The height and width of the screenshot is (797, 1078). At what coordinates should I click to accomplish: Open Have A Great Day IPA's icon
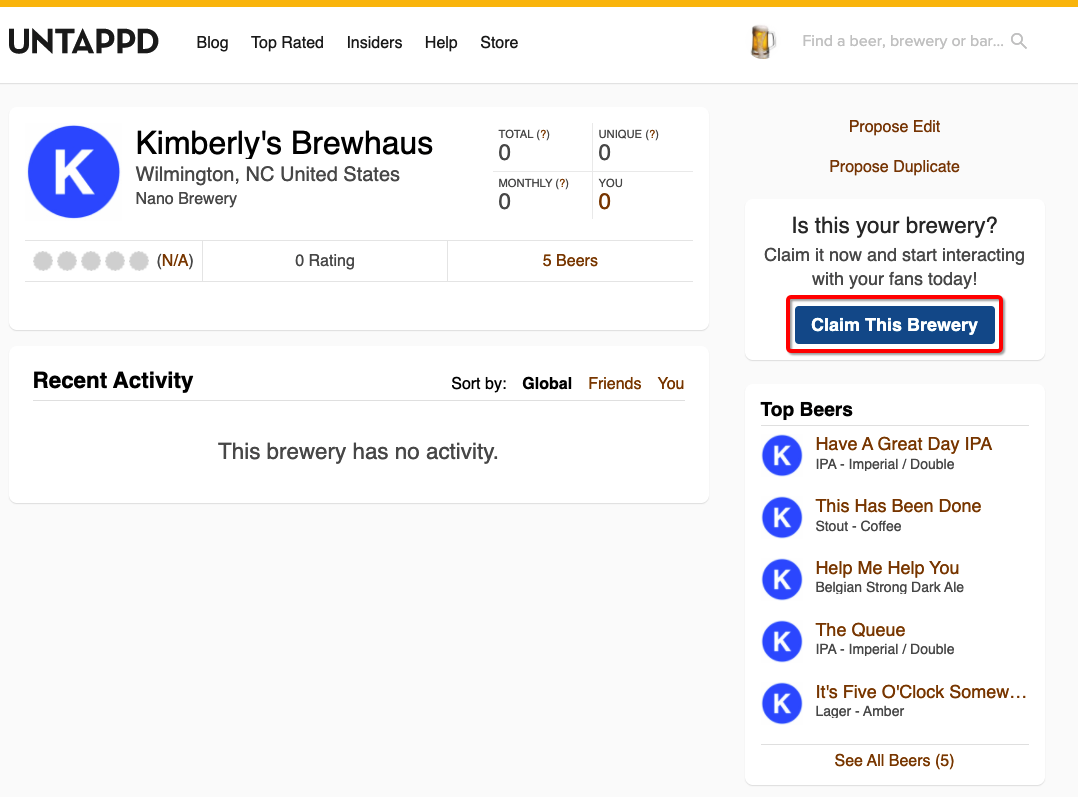pyautogui.click(x=782, y=455)
